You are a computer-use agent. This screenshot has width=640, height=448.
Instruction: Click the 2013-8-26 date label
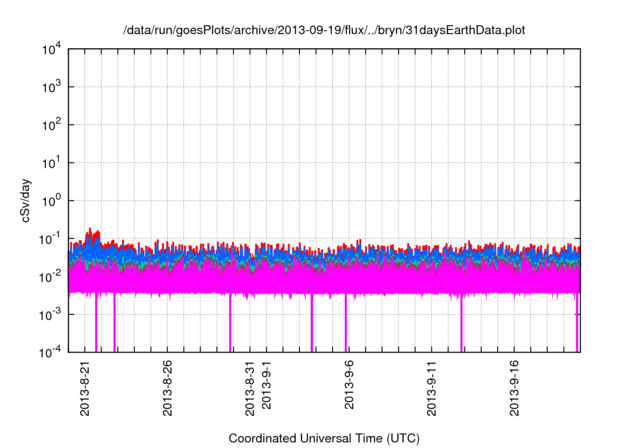point(167,388)
